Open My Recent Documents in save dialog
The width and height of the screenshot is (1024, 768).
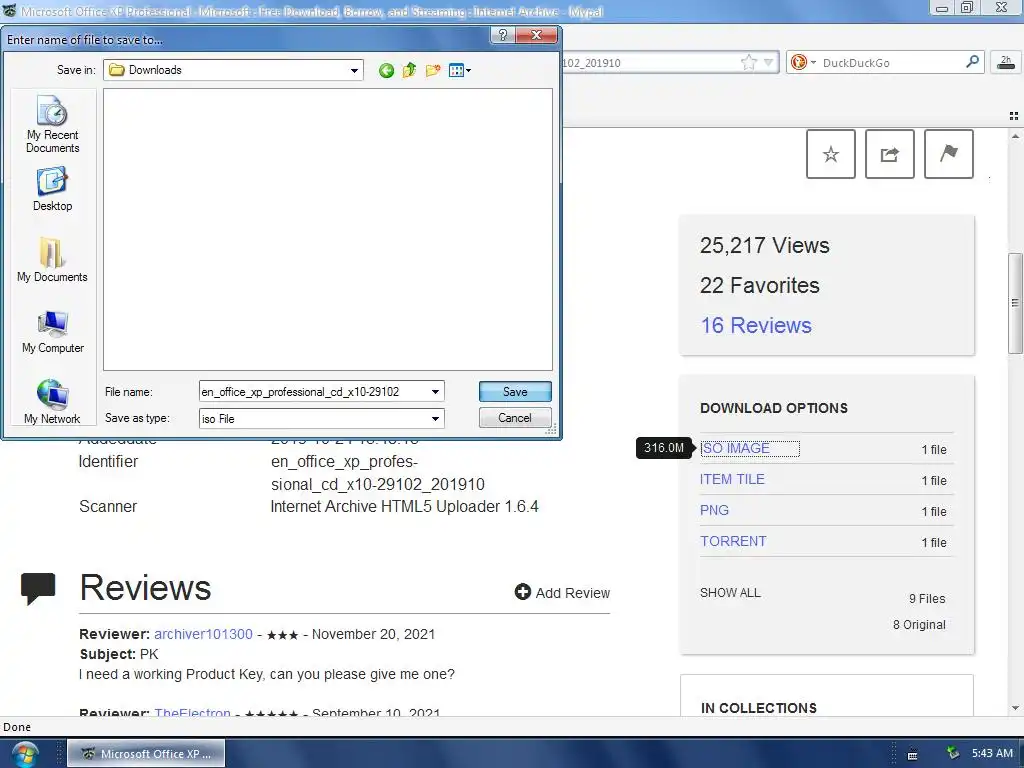click(52, 124)
